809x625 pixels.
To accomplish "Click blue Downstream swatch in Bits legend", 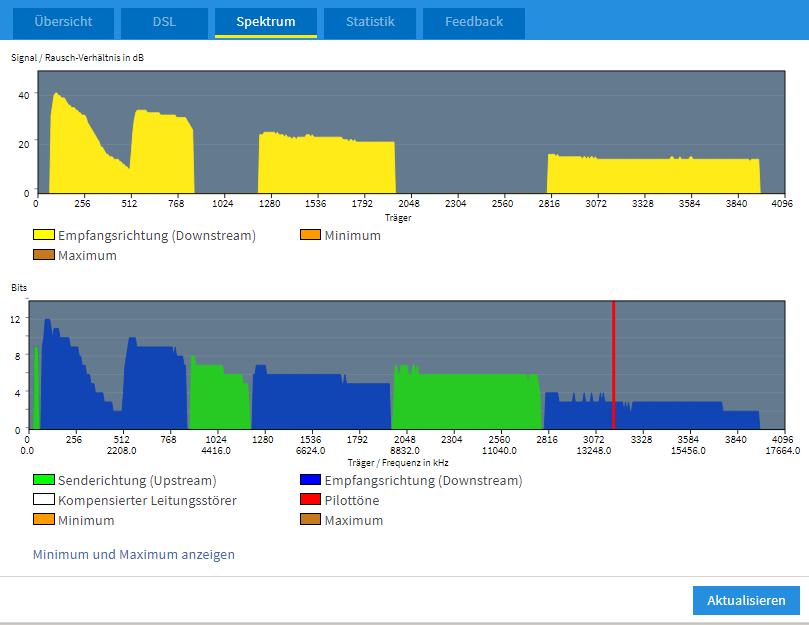I will 310,481.
